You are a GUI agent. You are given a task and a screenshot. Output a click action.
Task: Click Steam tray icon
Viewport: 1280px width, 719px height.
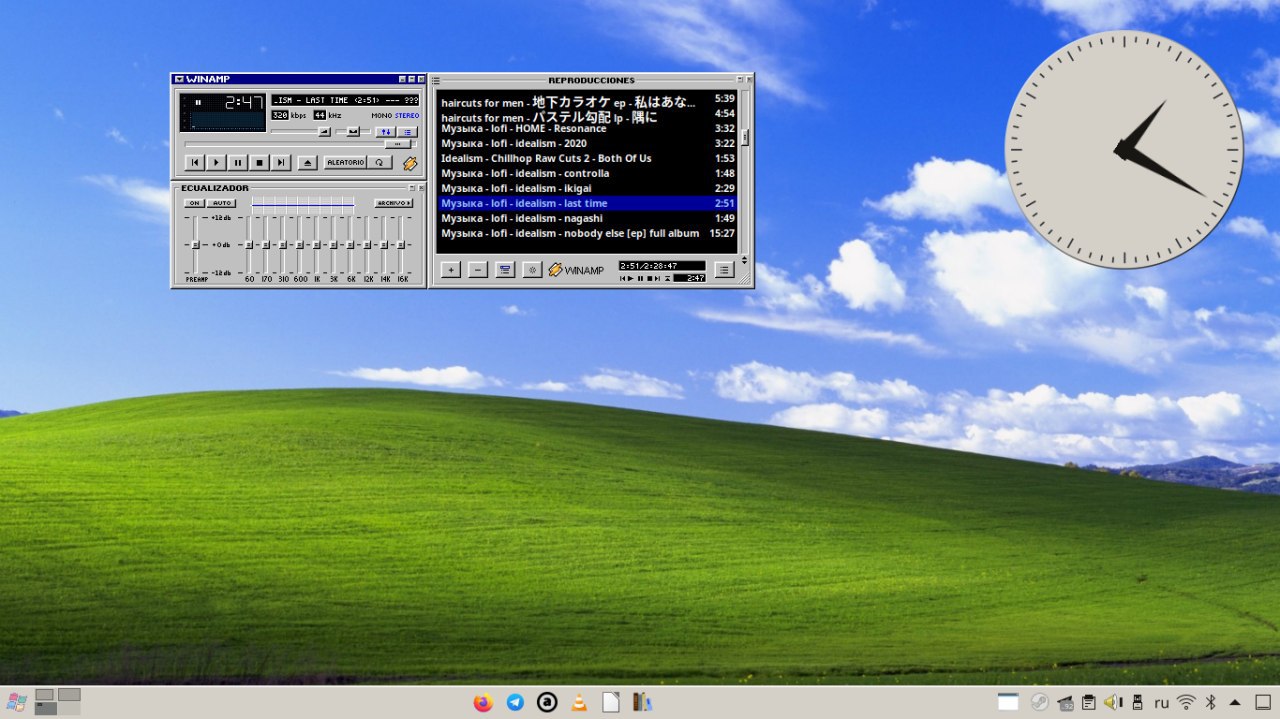[x=1040, y=702]
